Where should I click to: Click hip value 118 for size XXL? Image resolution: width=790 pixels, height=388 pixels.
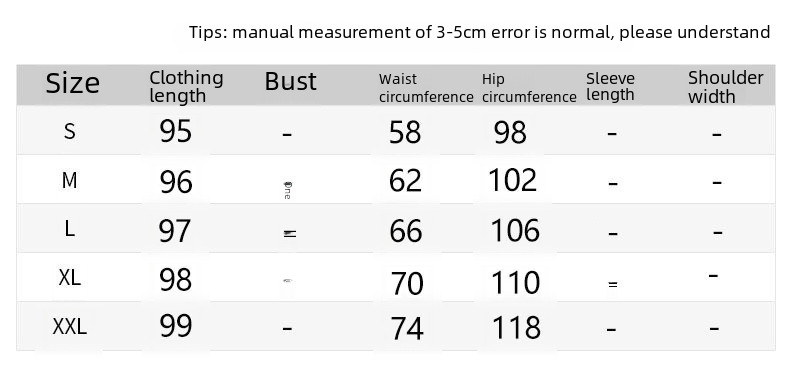coord(516,328)
